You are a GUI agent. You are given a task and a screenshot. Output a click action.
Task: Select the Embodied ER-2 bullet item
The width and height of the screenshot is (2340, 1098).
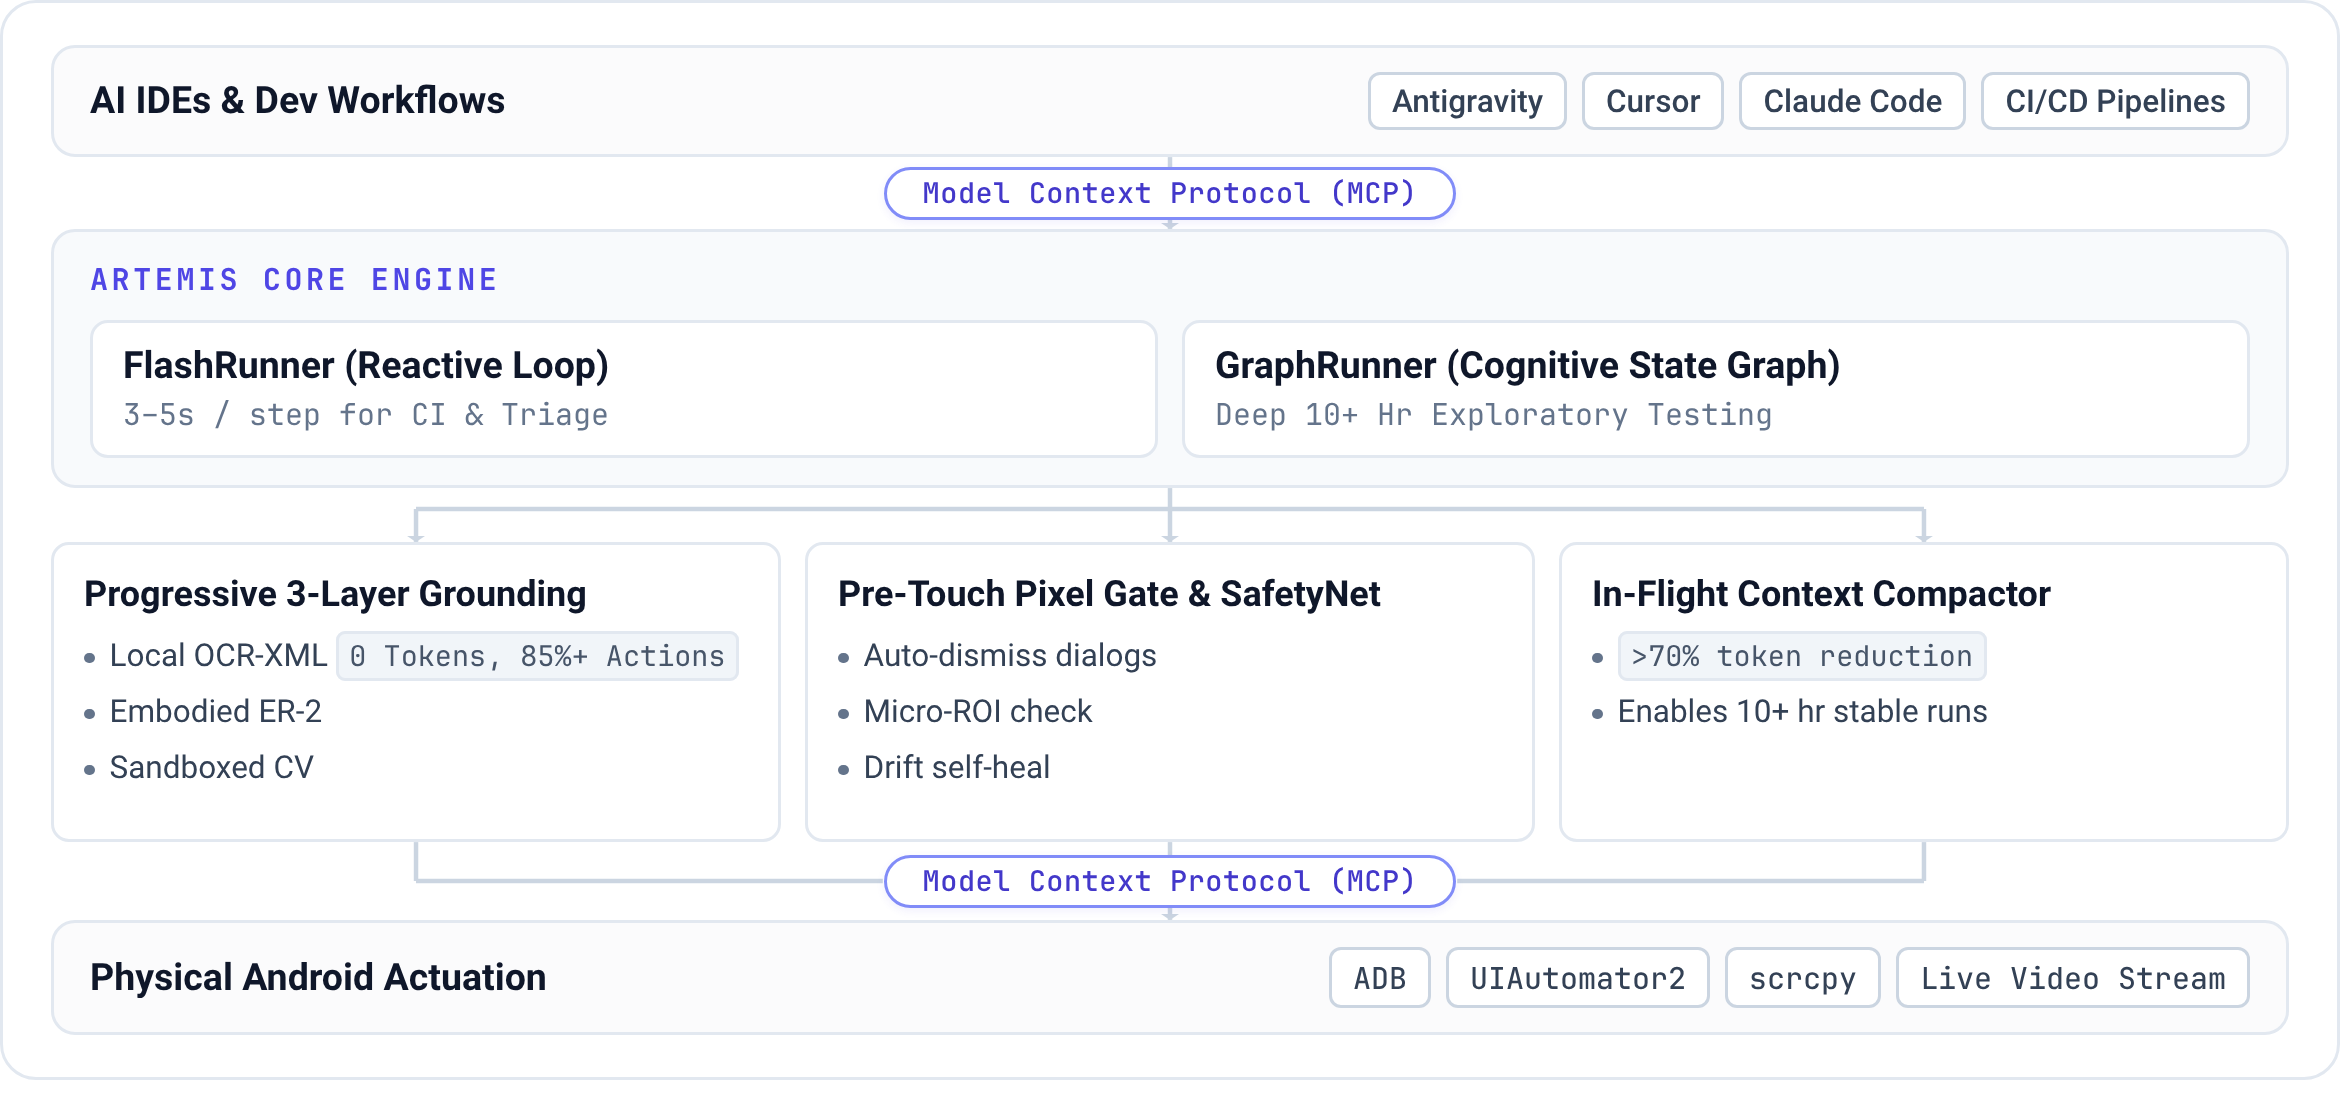tap(215, 711)
